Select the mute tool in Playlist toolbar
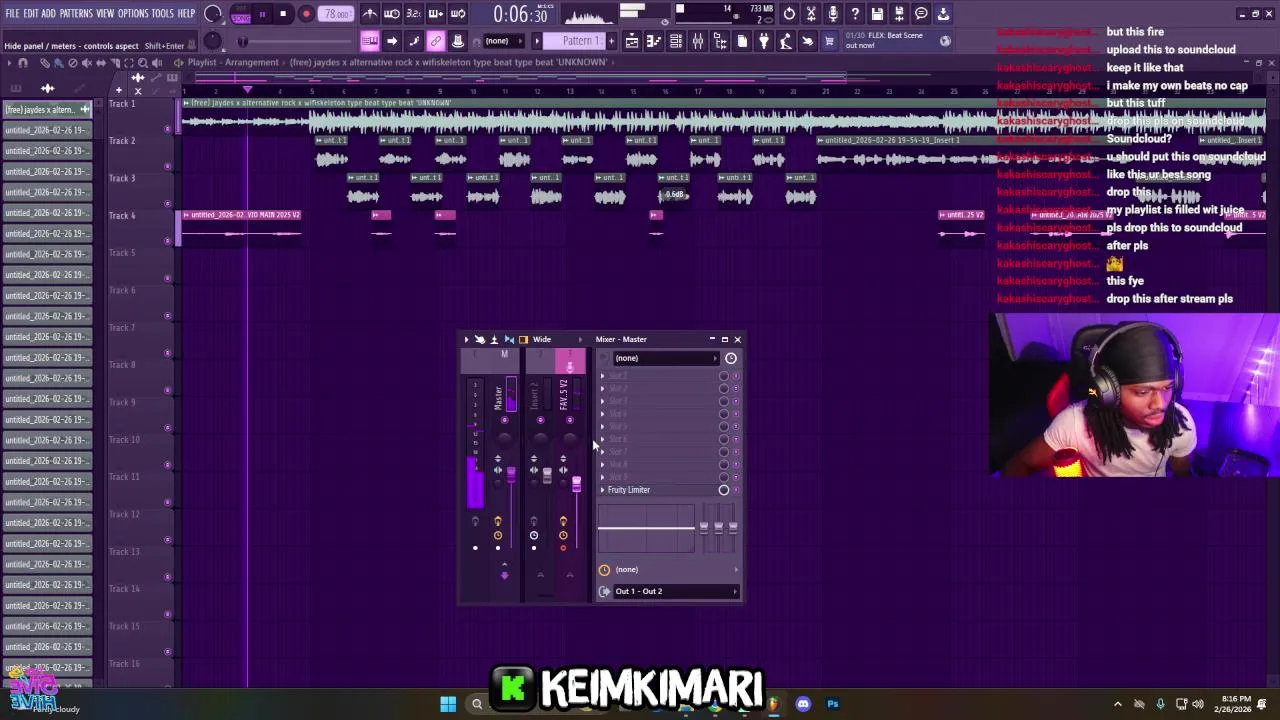This screenshot has width=1280, height=720. point(86,63)
